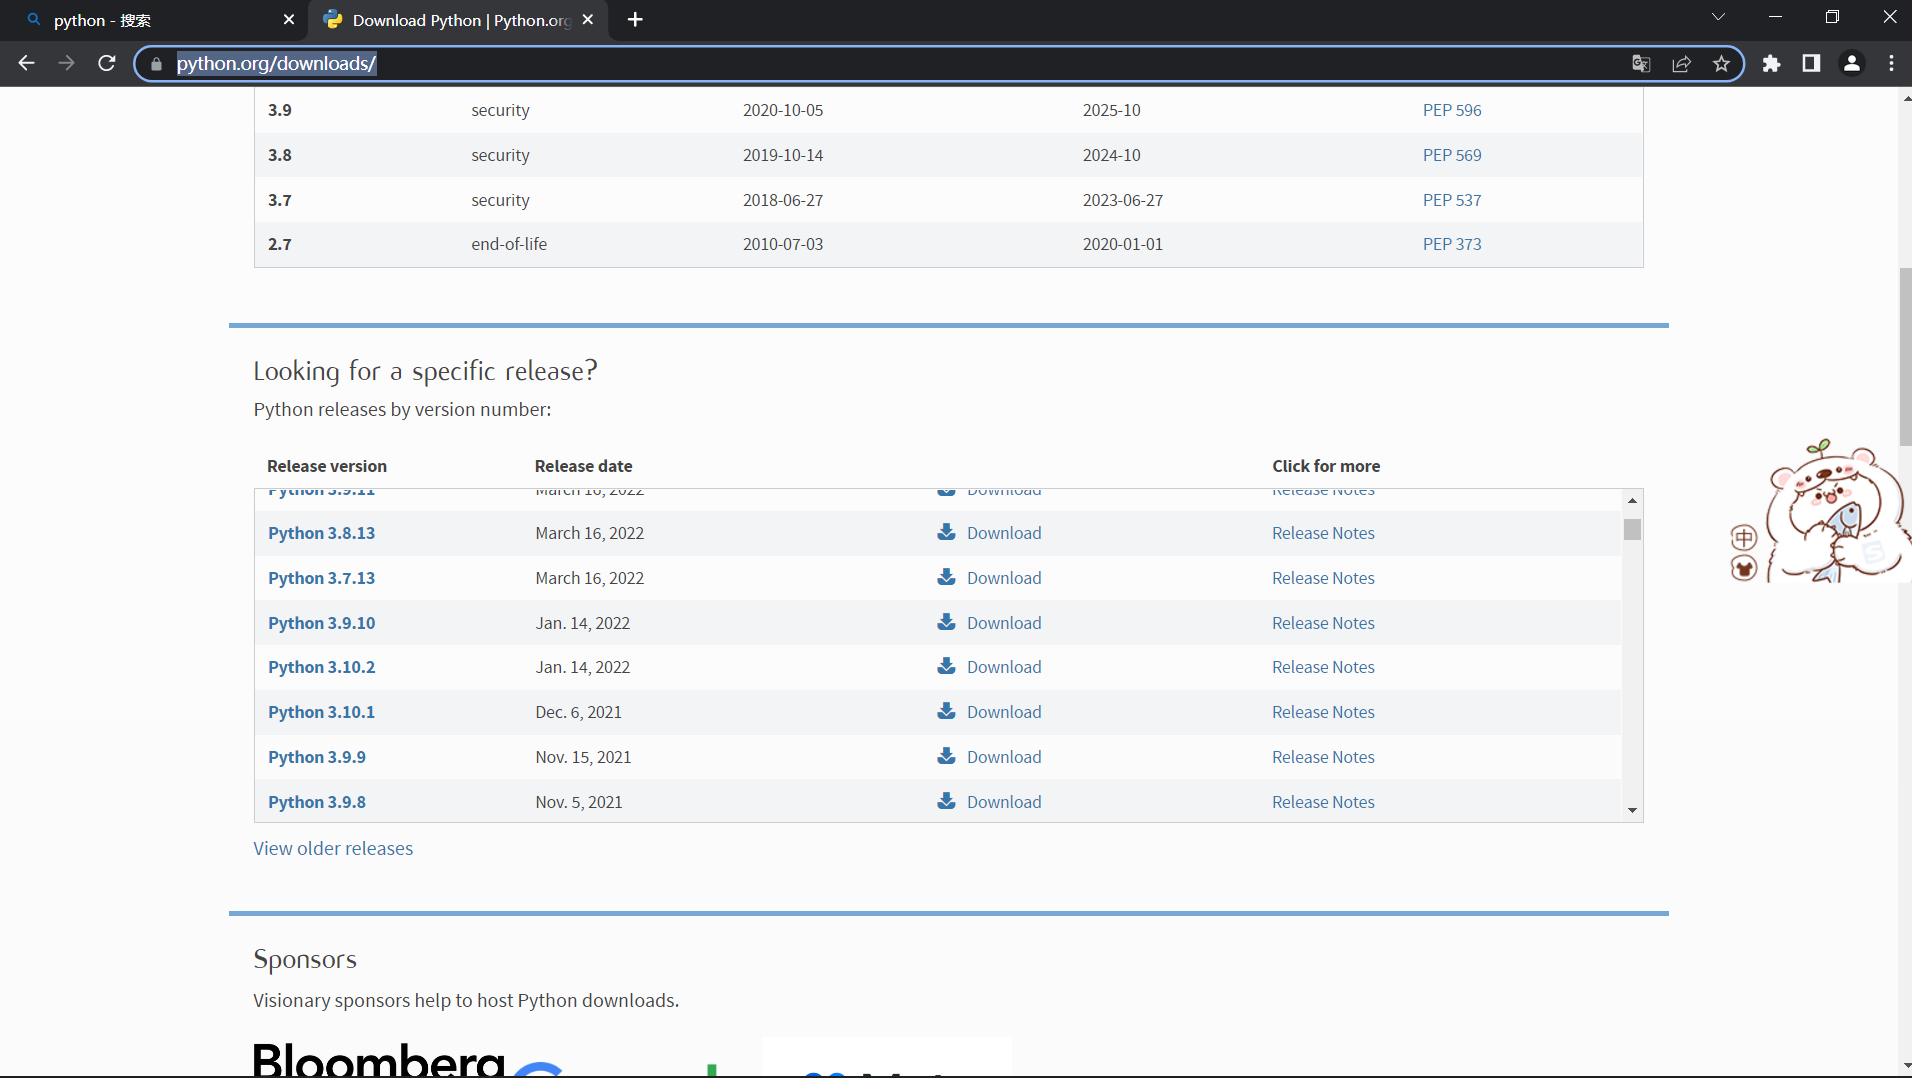Open Release Notes for Python 3.7.13
Image resolution: width=1912 pixels, height=1078 pixels.
point(1323,578)
